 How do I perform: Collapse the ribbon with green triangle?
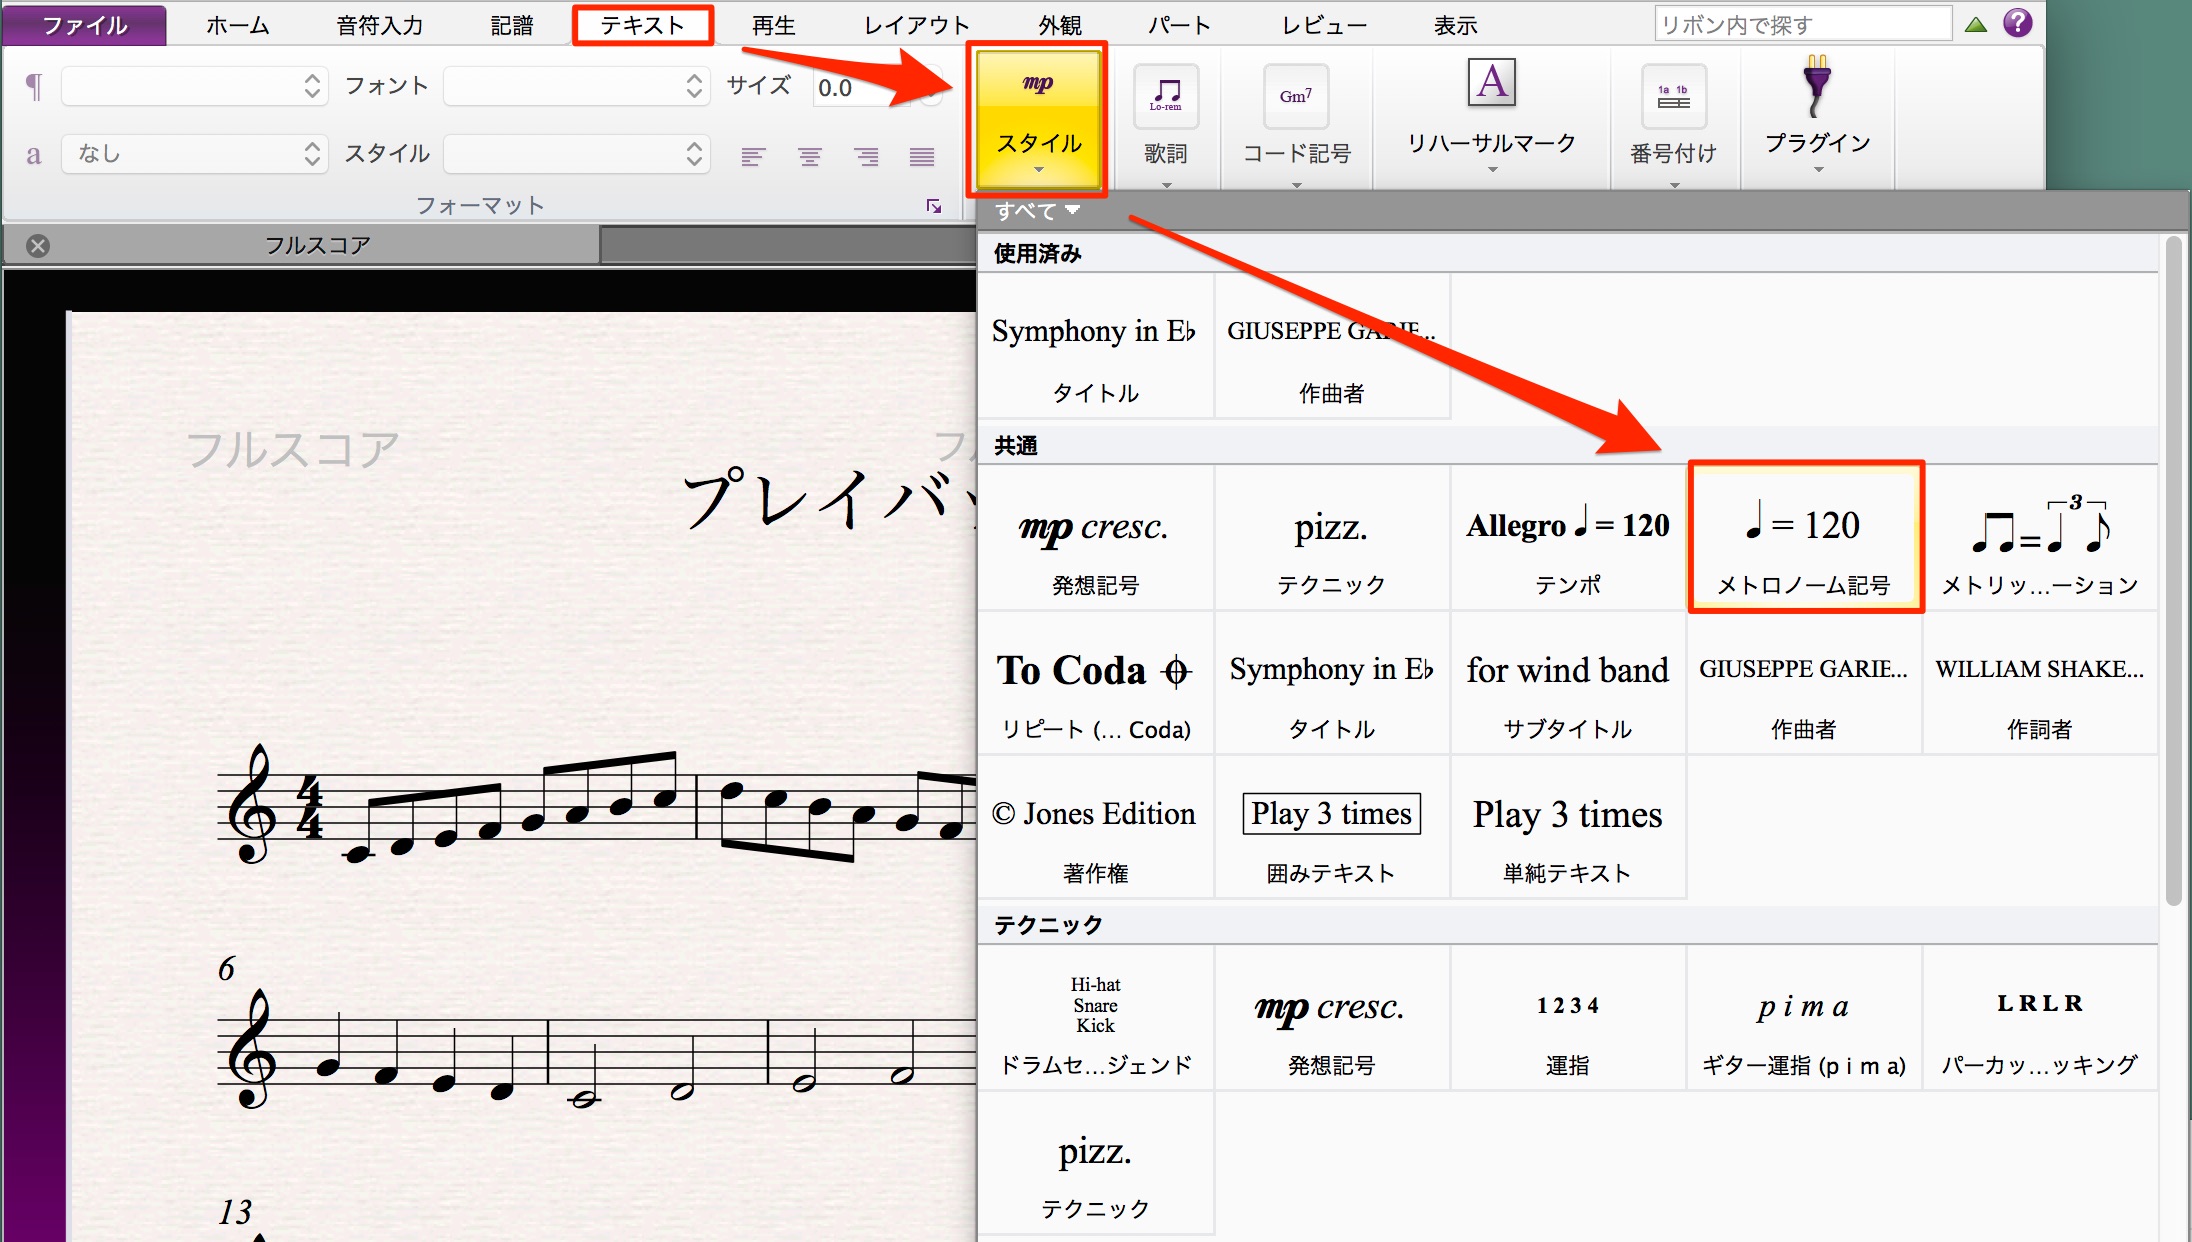(x=1976, y=25)
